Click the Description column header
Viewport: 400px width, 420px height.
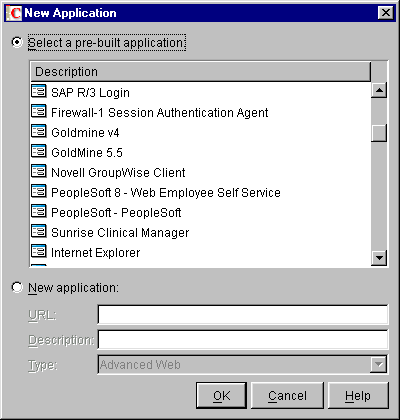tap(200, 72)
